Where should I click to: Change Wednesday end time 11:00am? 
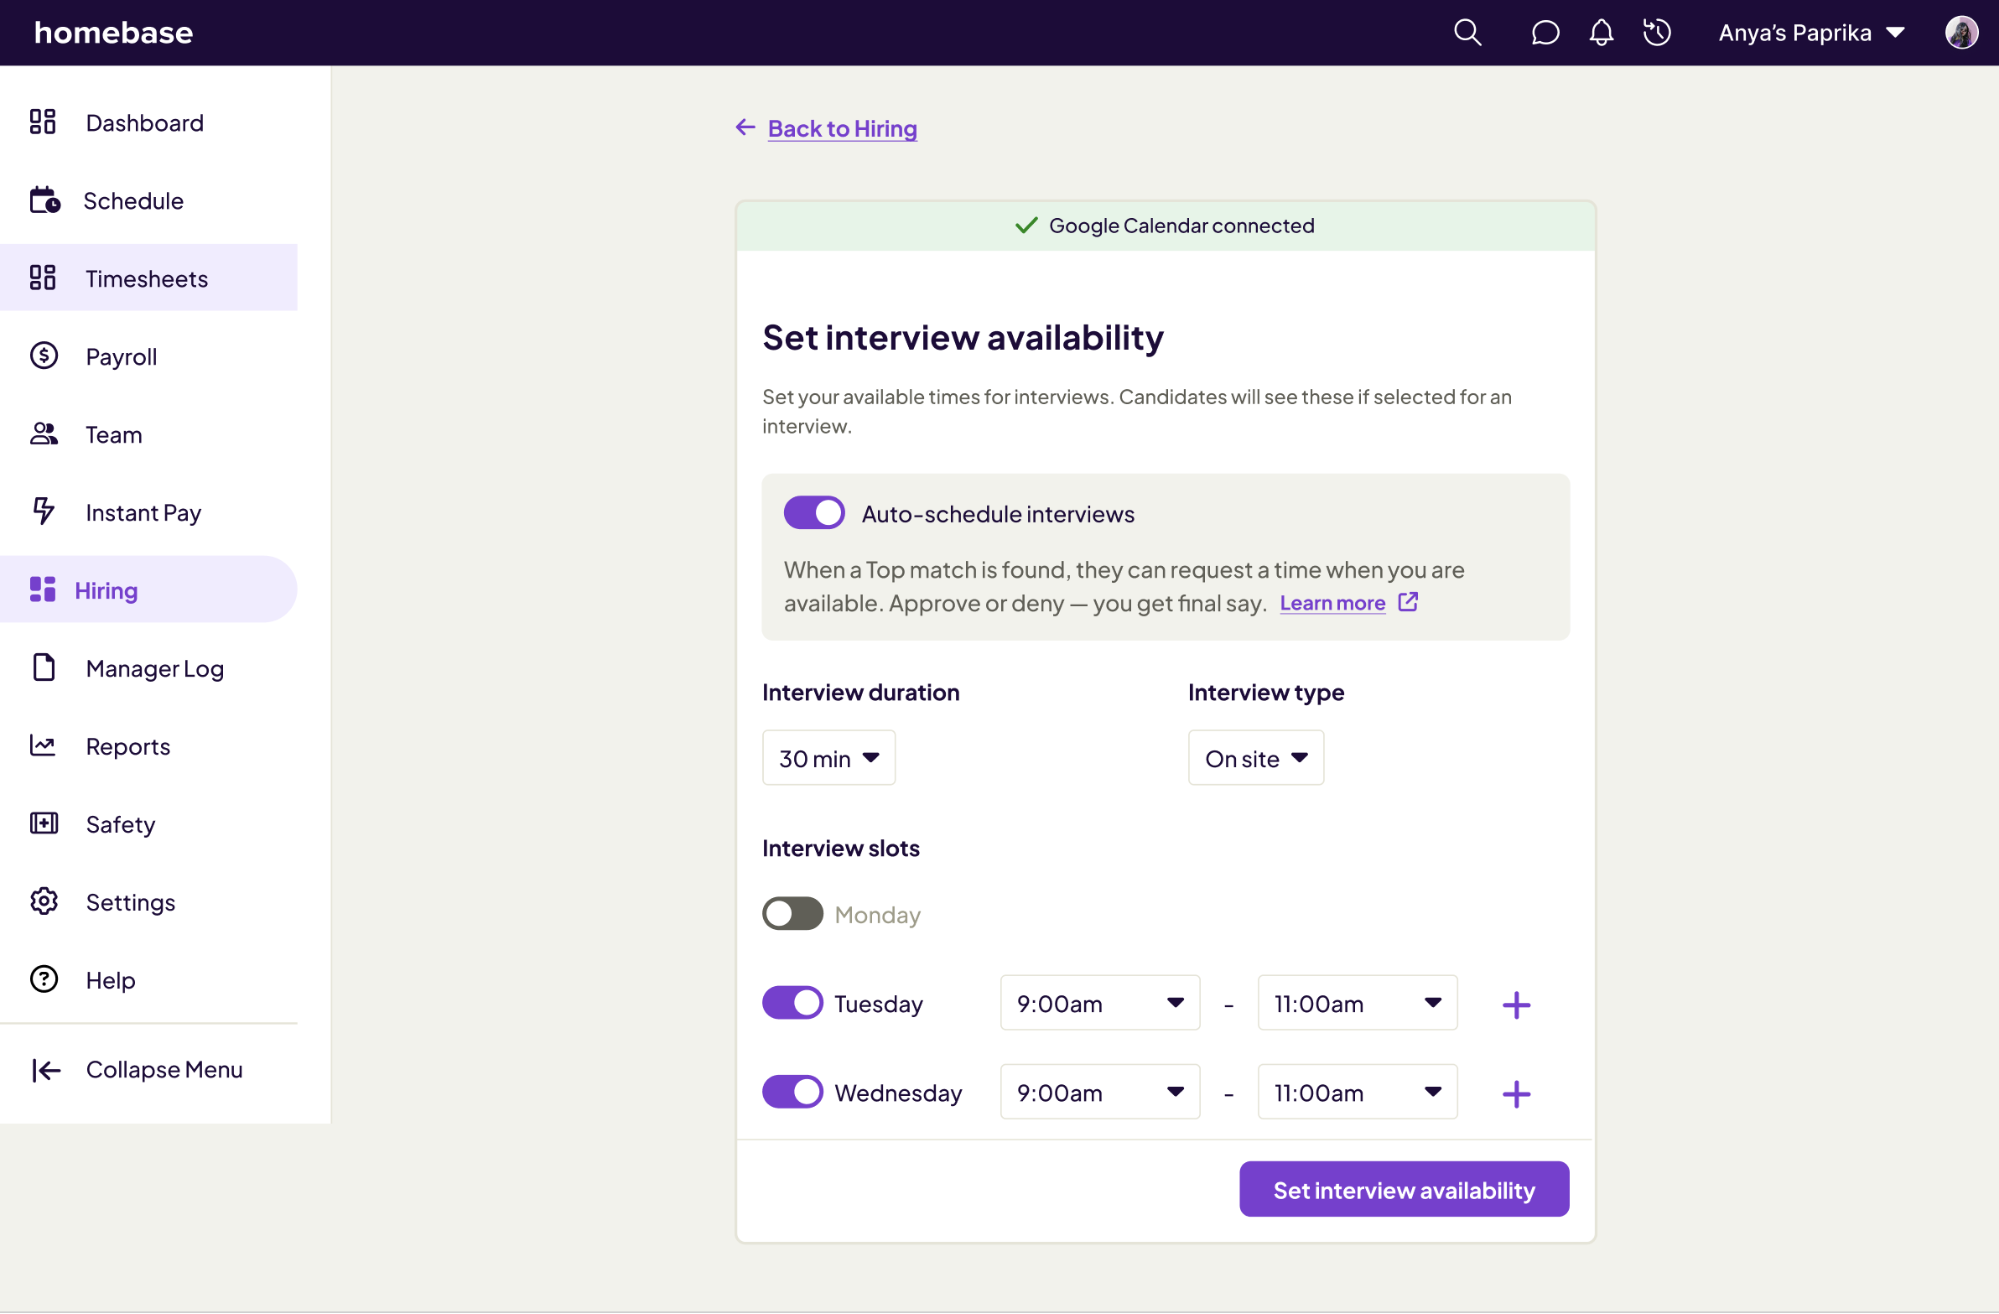point(1356,1093)
